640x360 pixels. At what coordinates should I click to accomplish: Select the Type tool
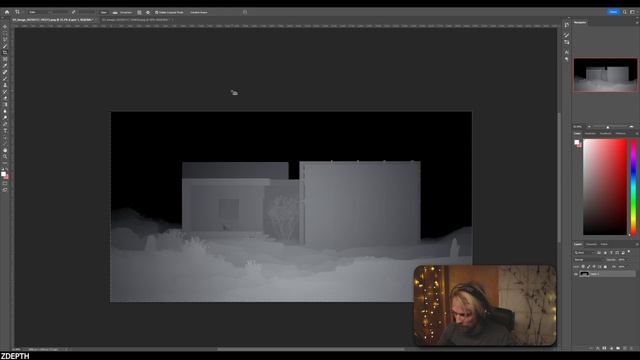pyautogui.click(x=5, y=131)
